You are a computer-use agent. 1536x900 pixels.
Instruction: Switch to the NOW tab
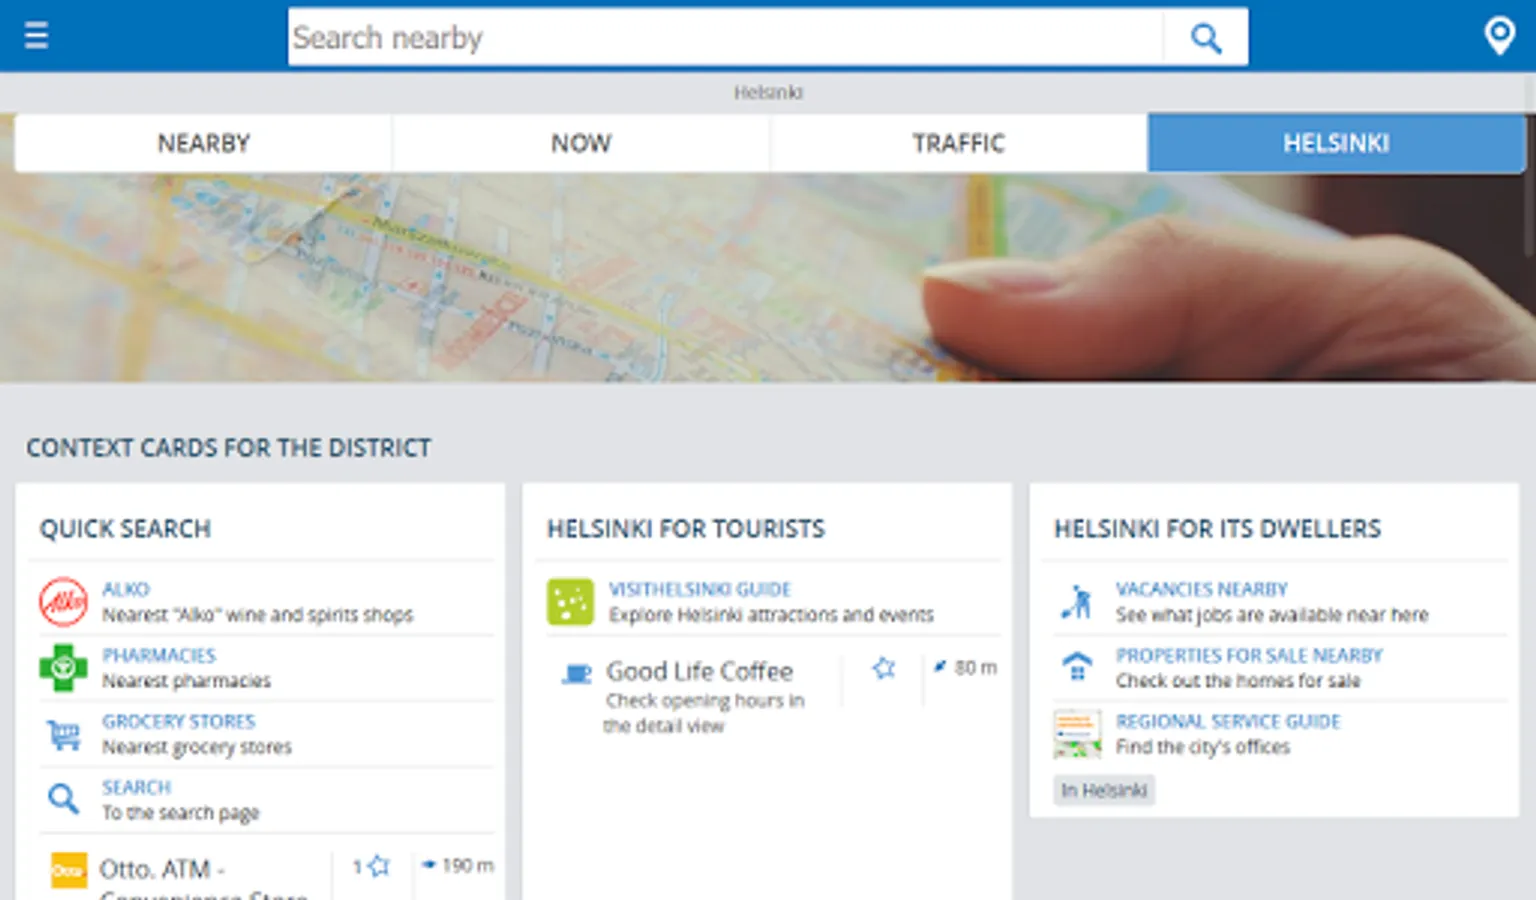point(581,143)
